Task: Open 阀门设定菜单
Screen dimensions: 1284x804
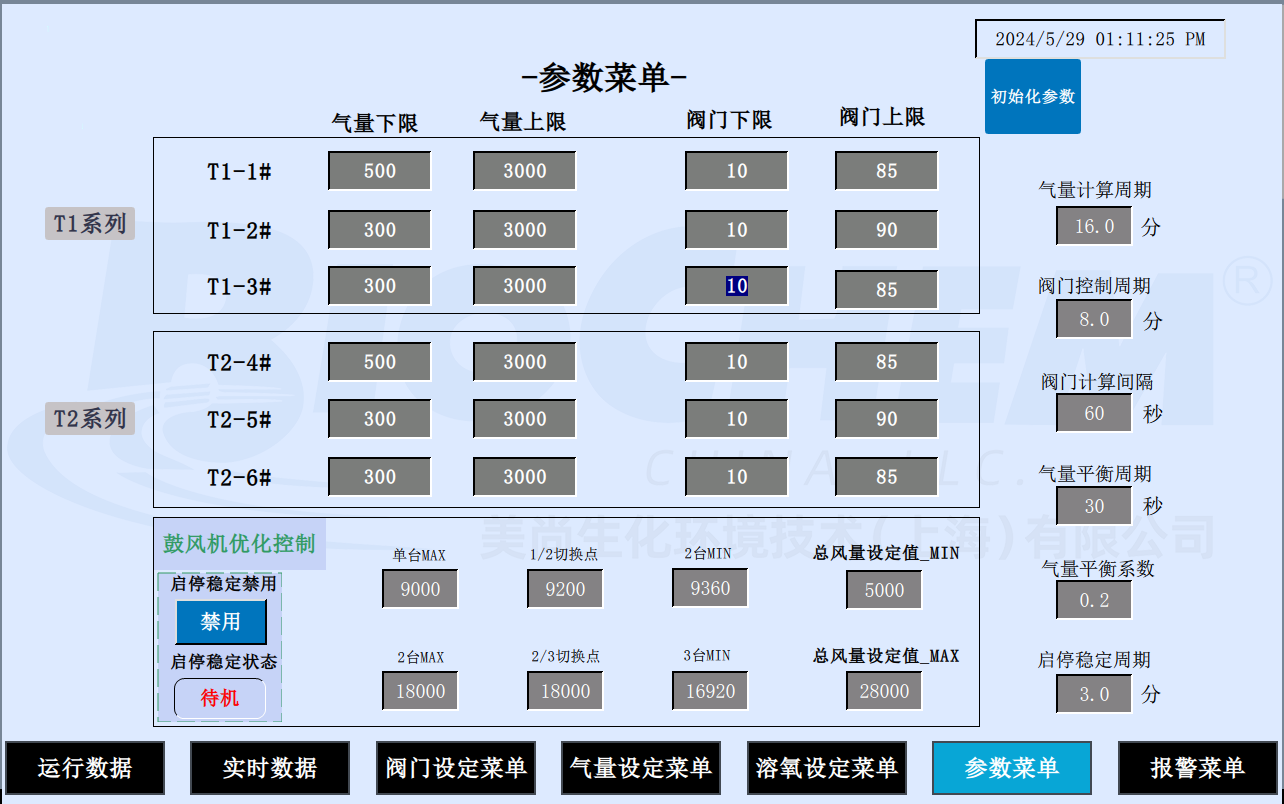Action: click(456, 768)
